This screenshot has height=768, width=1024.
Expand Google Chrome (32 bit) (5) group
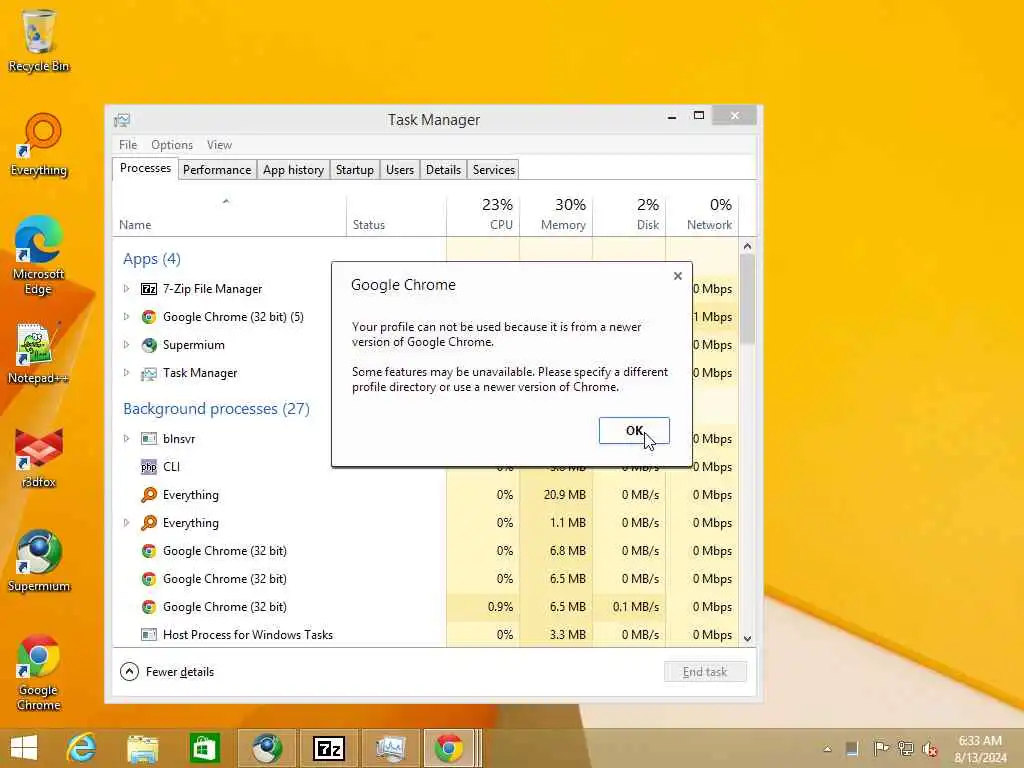click(127, 316)
